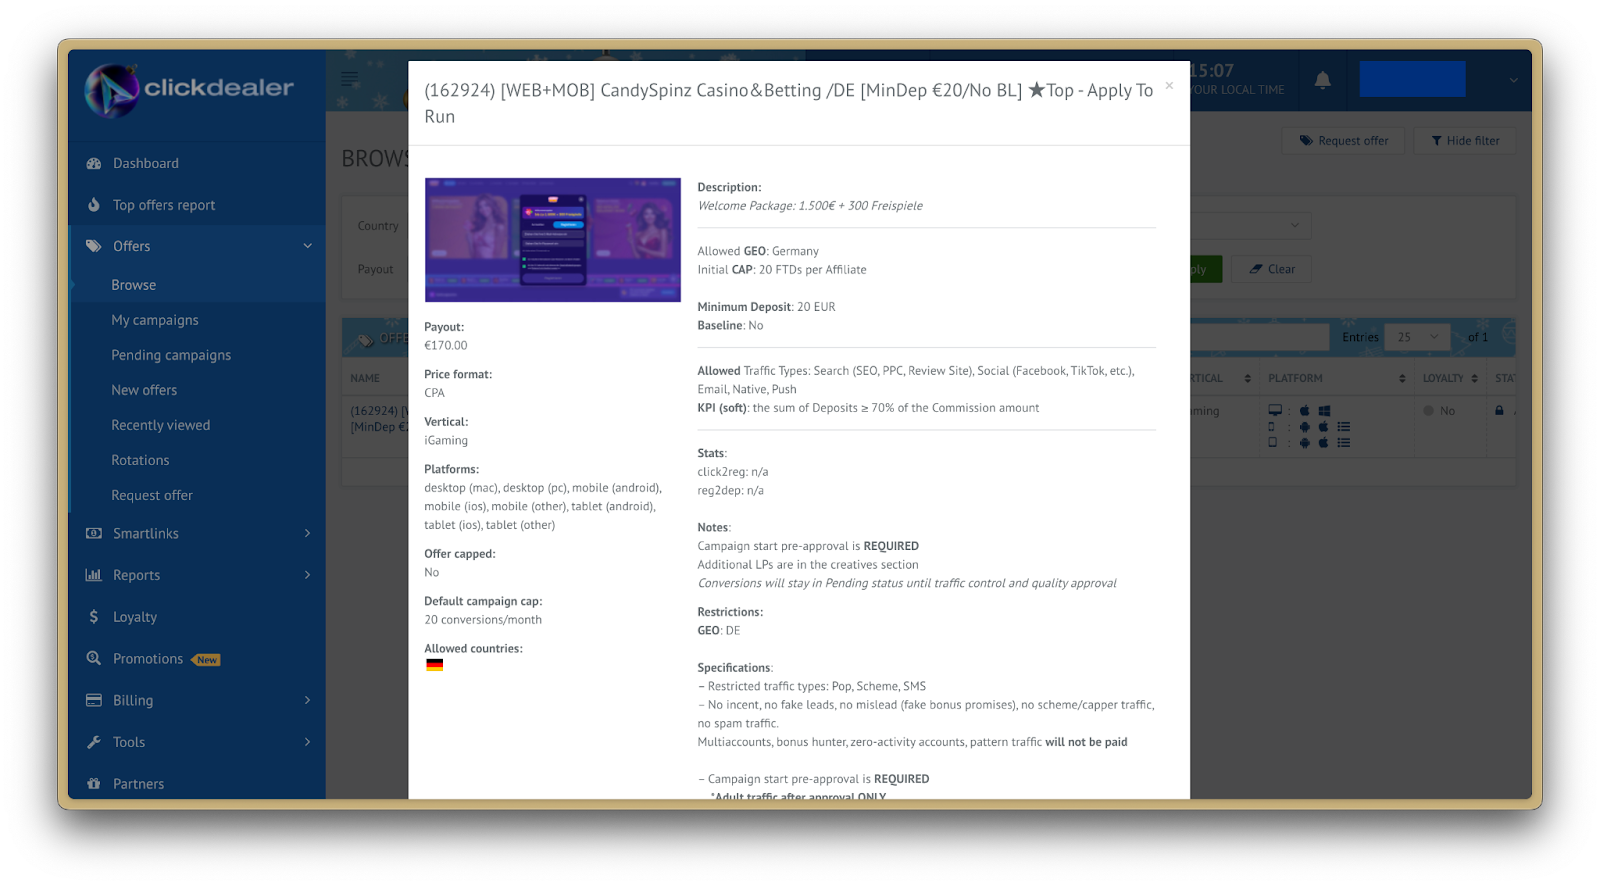The width and height of the screenshot is (1600, 886).
Task: Click the 'Welcome Package: 1.500€ + 300 Freispiele' text
Action: point(810,206)
